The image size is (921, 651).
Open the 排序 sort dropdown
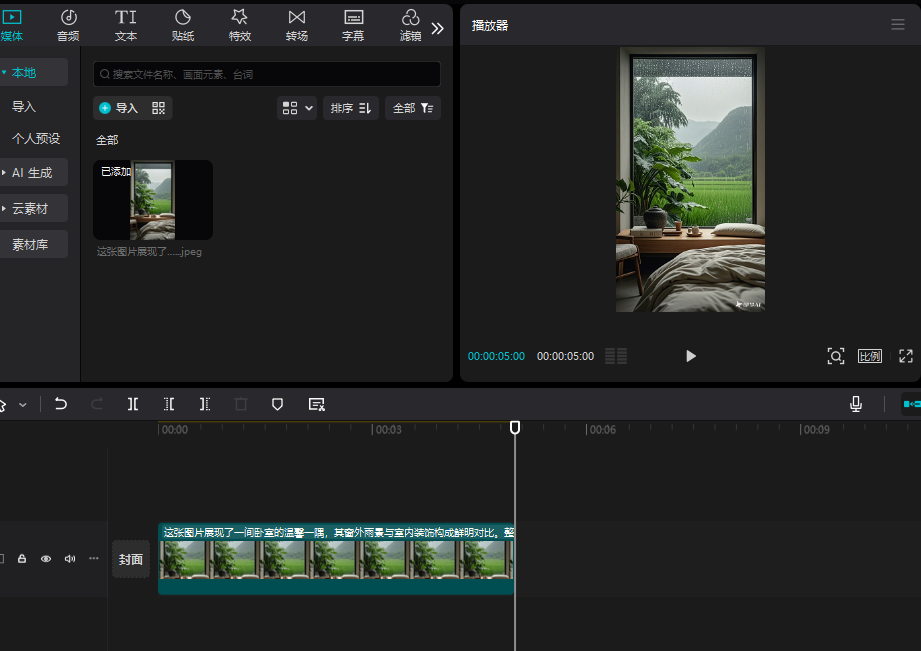tap(351, 108)
